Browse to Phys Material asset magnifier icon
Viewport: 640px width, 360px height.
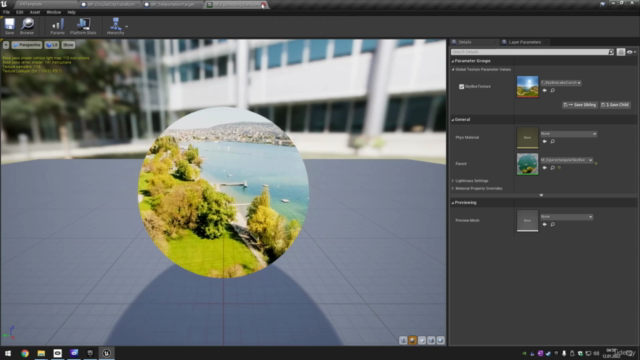(x=553, y=141)
